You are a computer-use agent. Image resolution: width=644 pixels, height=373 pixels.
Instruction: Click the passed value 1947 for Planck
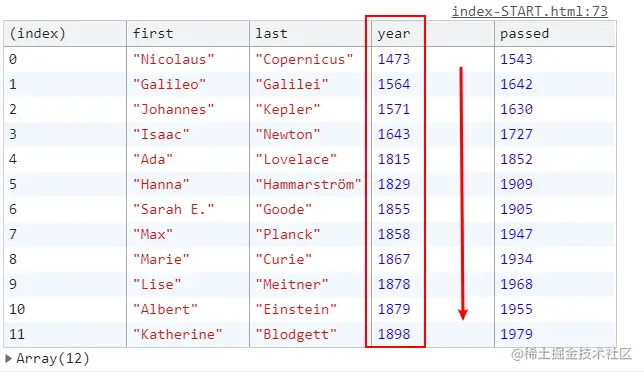point(516,235)
